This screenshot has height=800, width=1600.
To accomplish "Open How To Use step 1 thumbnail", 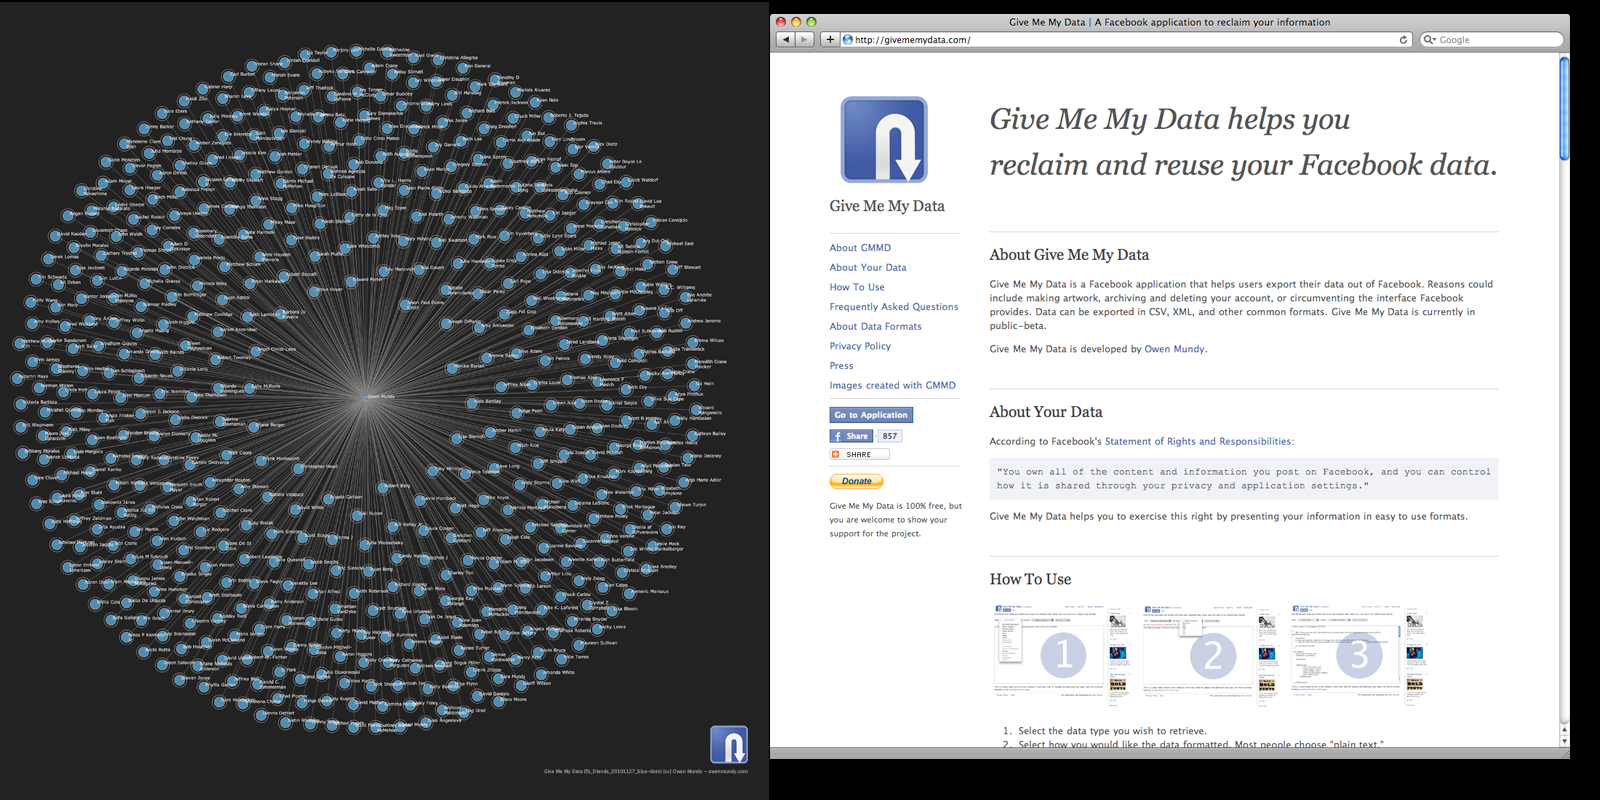I will tap(1062, 654).
